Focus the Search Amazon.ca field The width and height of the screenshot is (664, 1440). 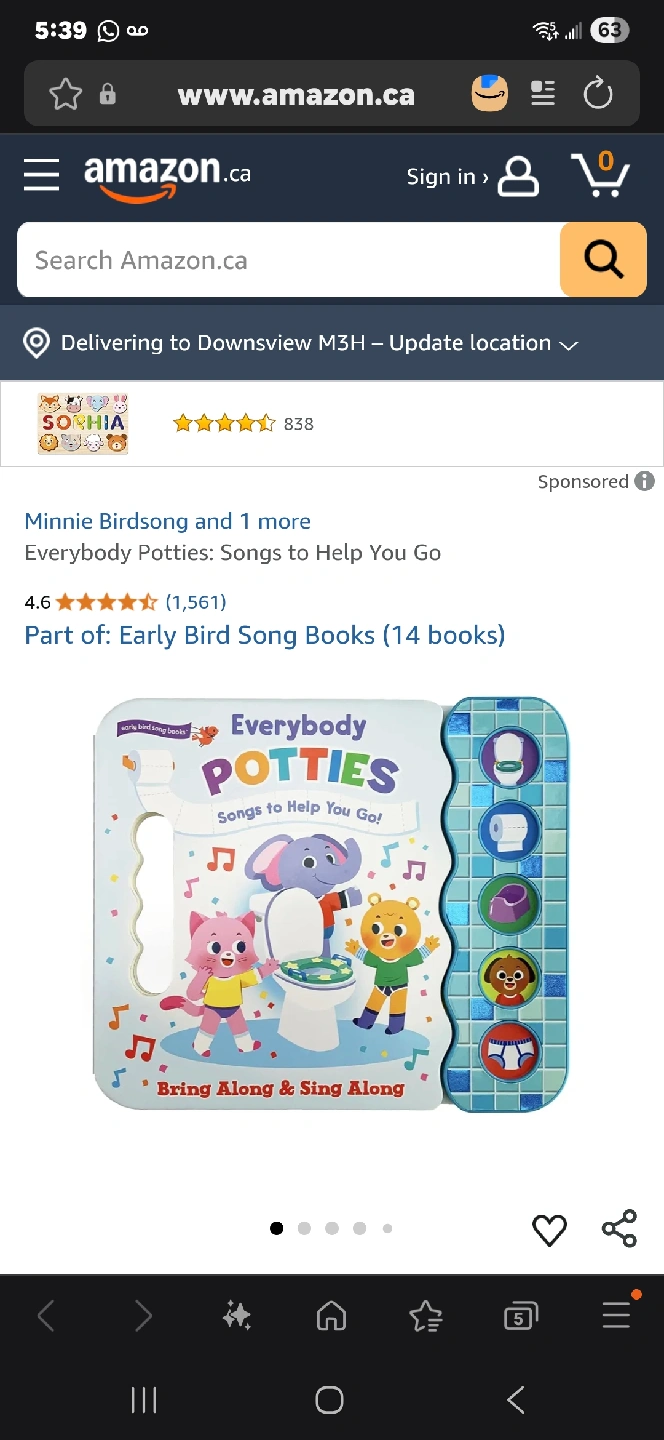tap(288, 260)
